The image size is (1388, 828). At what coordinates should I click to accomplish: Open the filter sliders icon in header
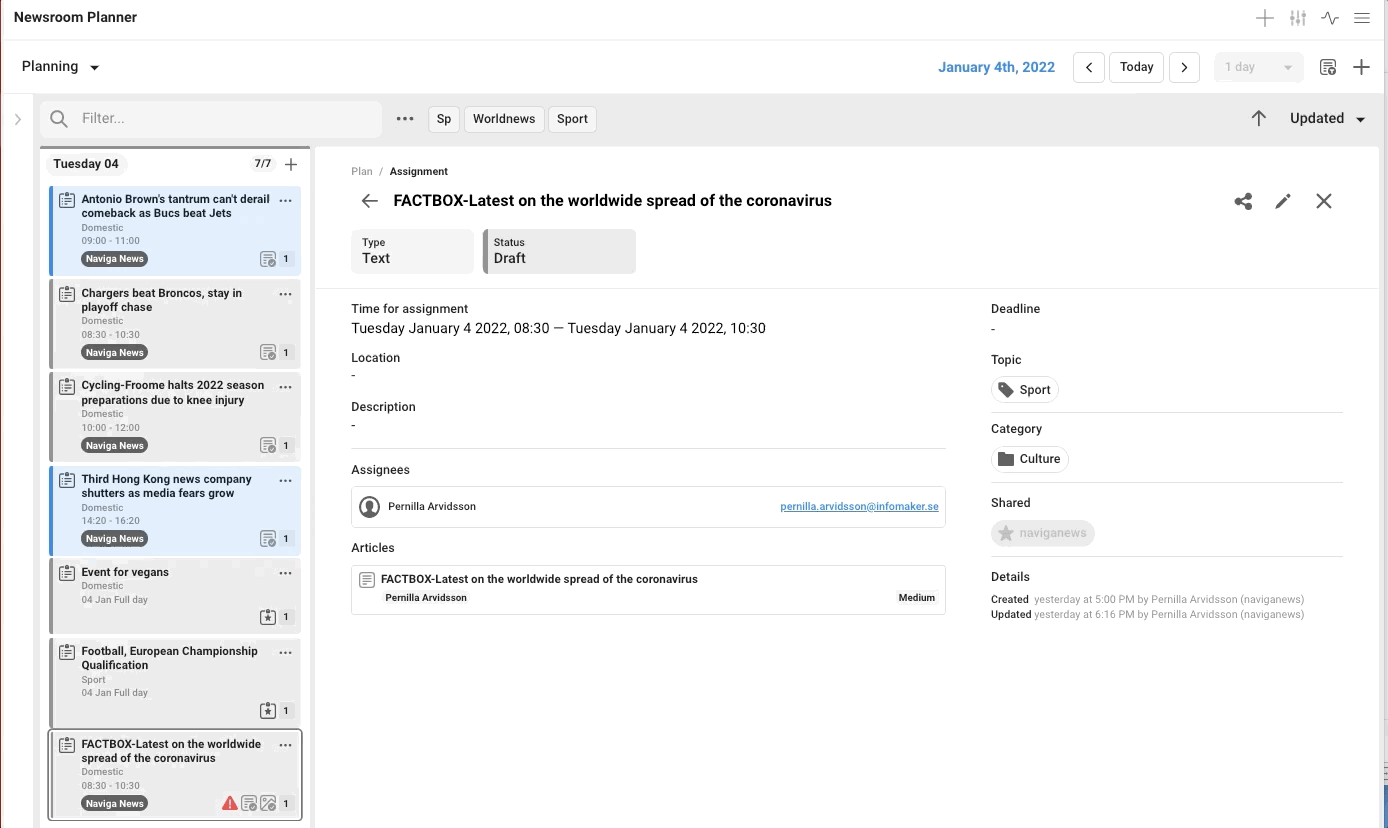1298,18
